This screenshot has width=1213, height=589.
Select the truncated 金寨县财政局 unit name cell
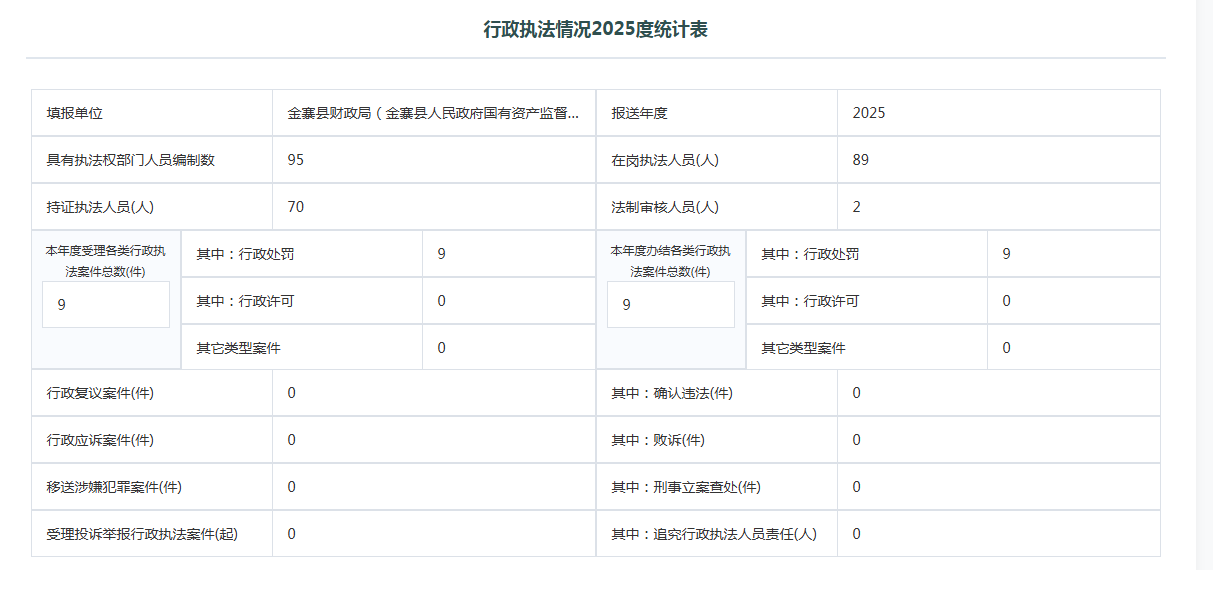pos(433,113)
